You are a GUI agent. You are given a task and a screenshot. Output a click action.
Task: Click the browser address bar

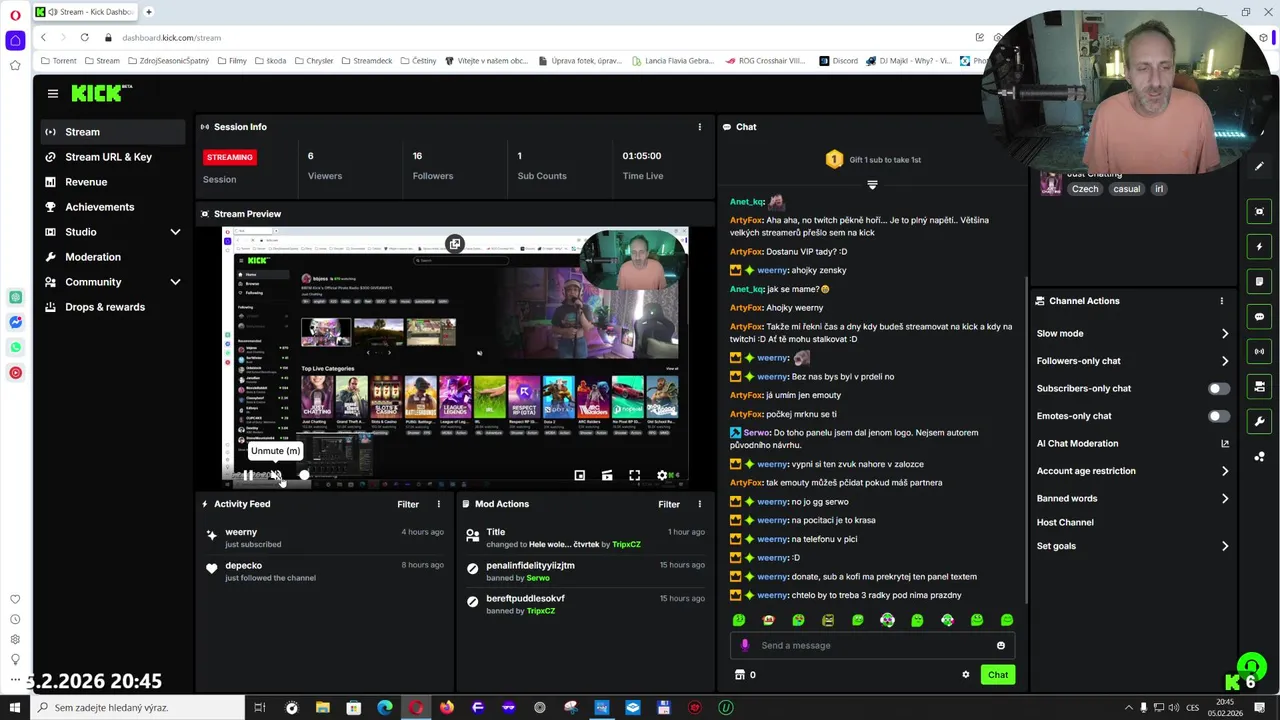[540, 38]
